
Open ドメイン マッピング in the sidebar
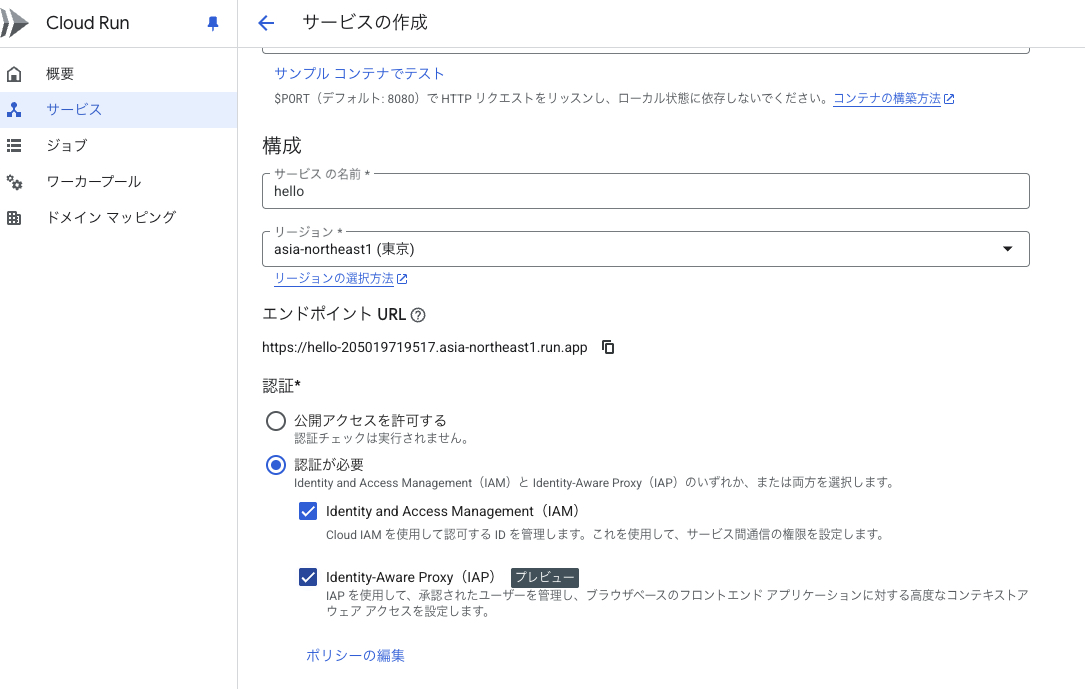[x=118, y=218]
